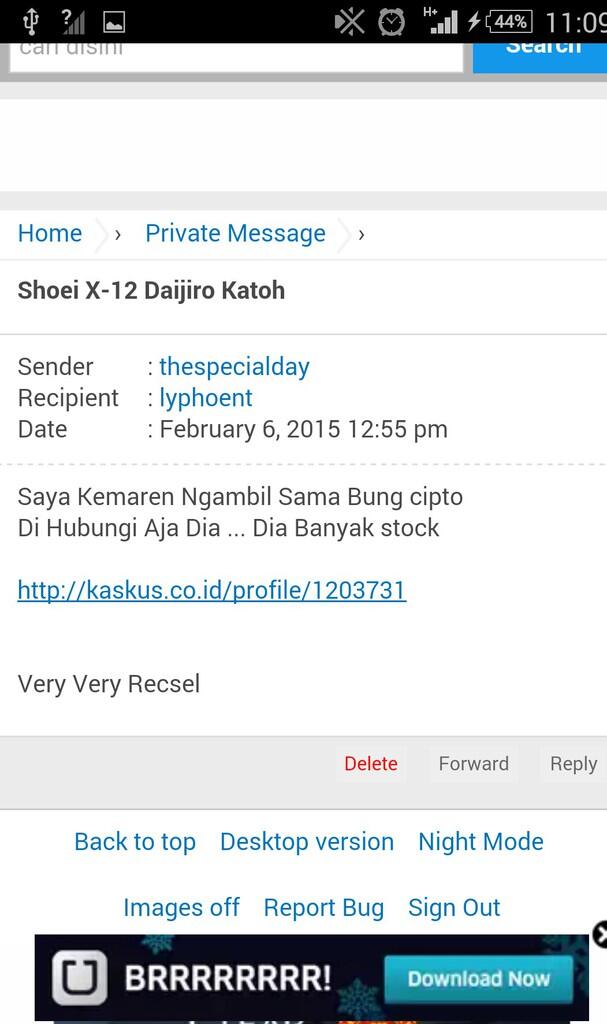607x1024 pixels.
Task: Switch to Desktop version
Action: (x=306, y=842)
